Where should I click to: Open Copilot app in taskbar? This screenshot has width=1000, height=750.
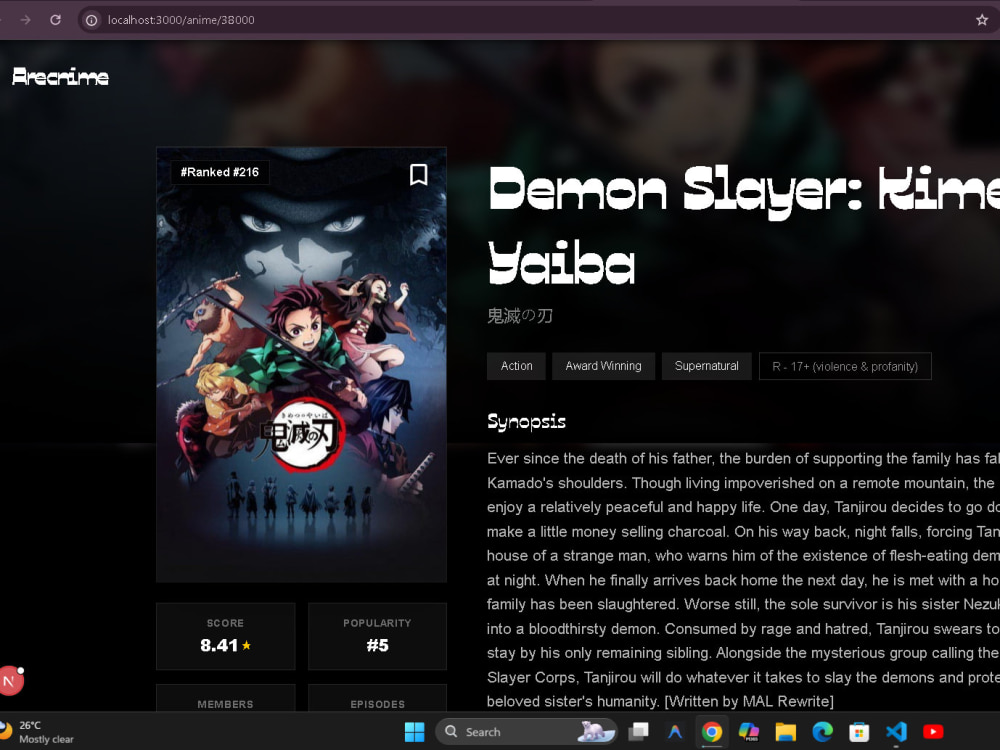[x=749, y=732]
